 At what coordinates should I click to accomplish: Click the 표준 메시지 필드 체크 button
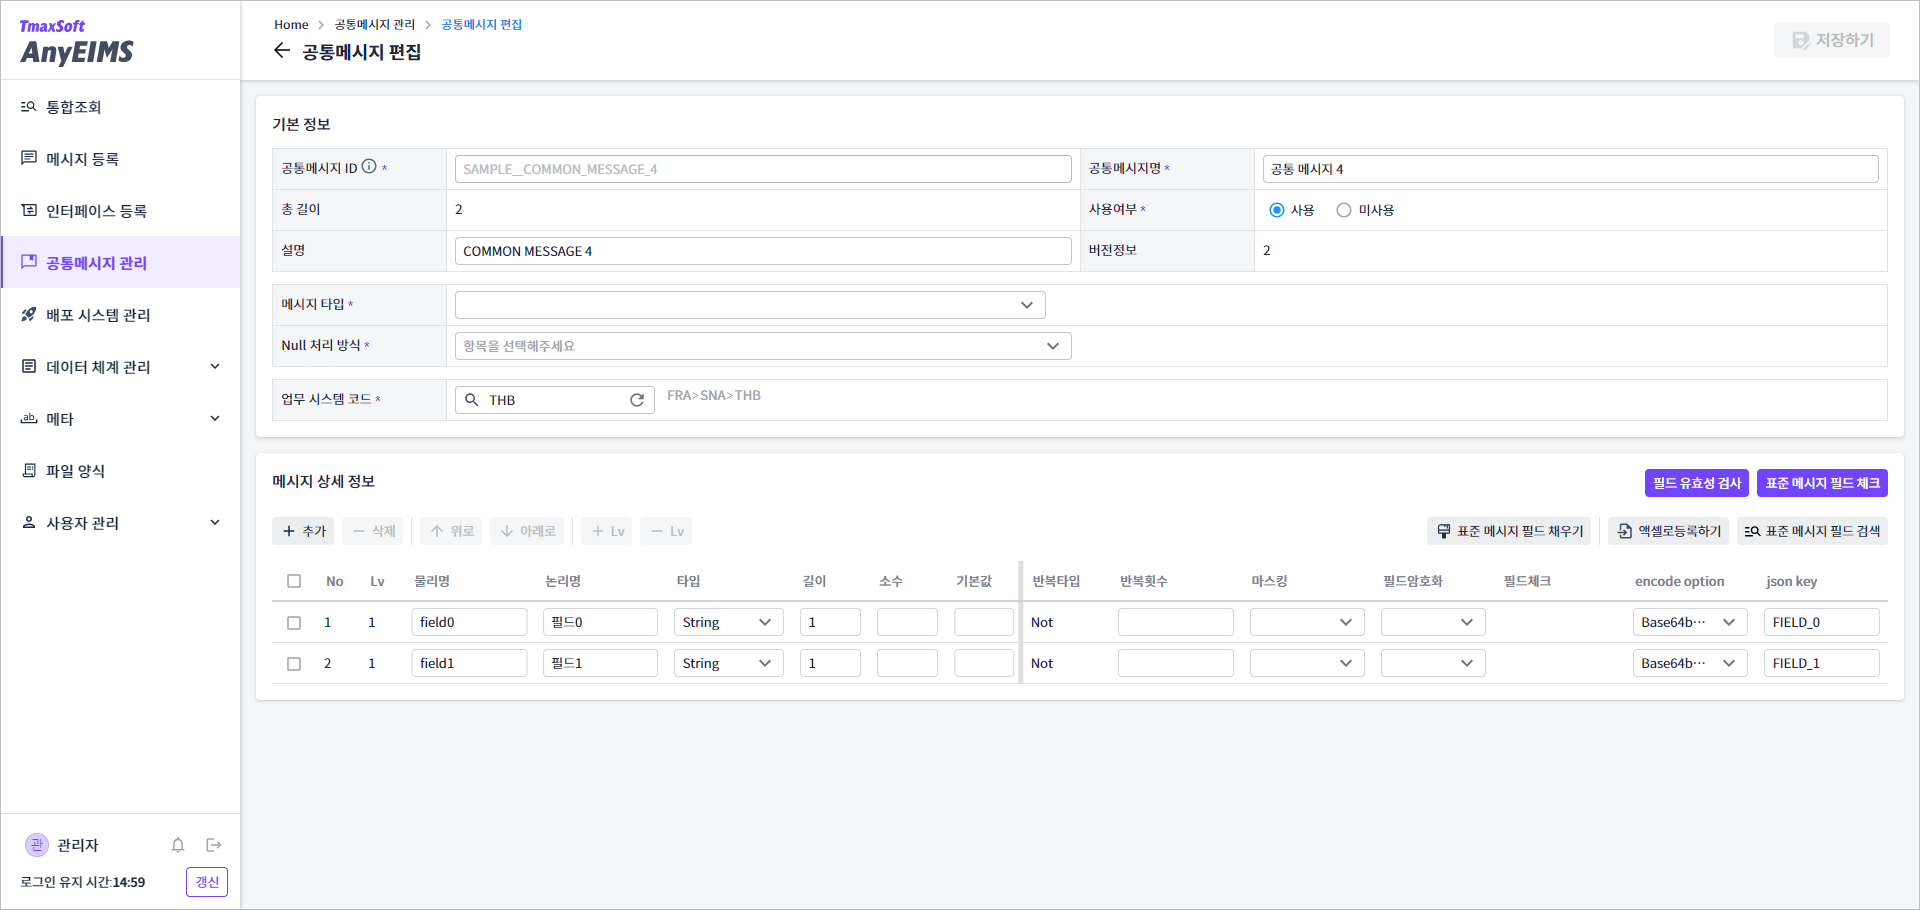coord(1822,483)
